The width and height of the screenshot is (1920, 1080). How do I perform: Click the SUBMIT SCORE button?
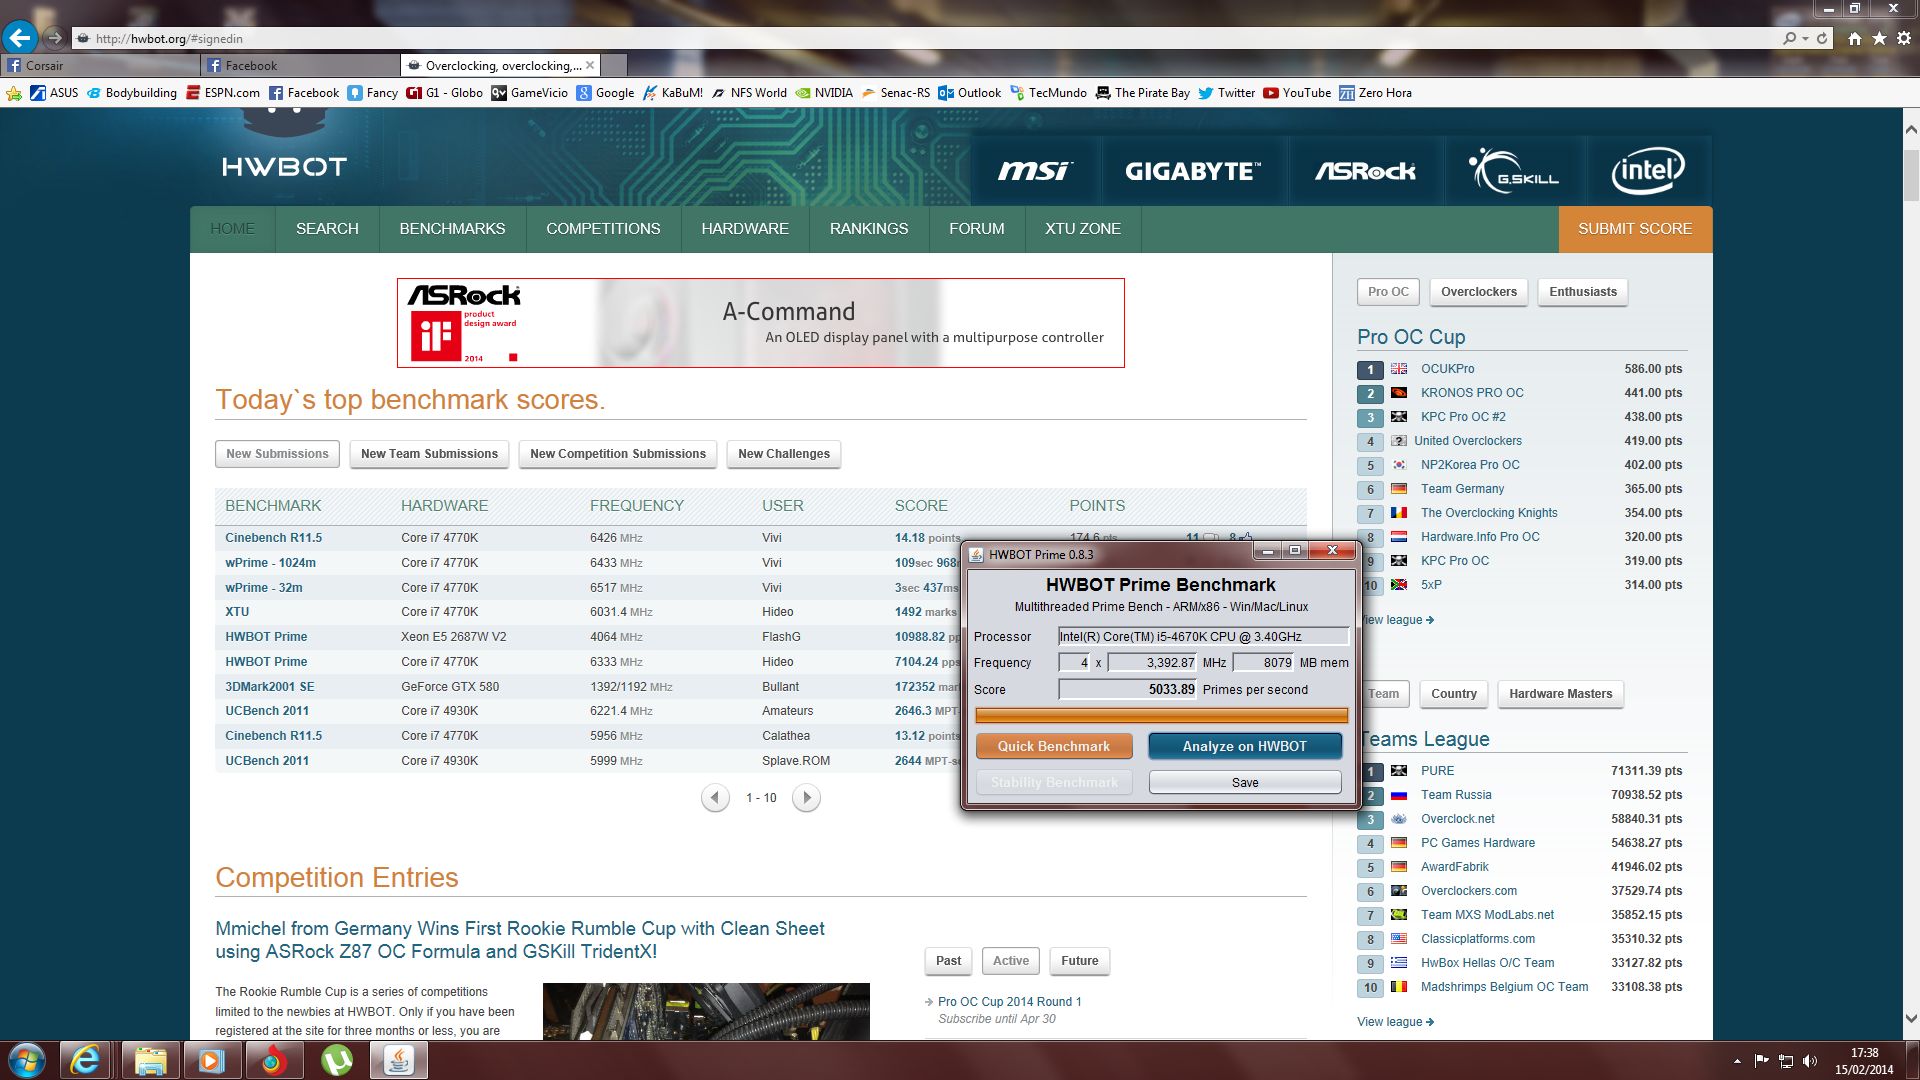click(x=1635, y=229)
